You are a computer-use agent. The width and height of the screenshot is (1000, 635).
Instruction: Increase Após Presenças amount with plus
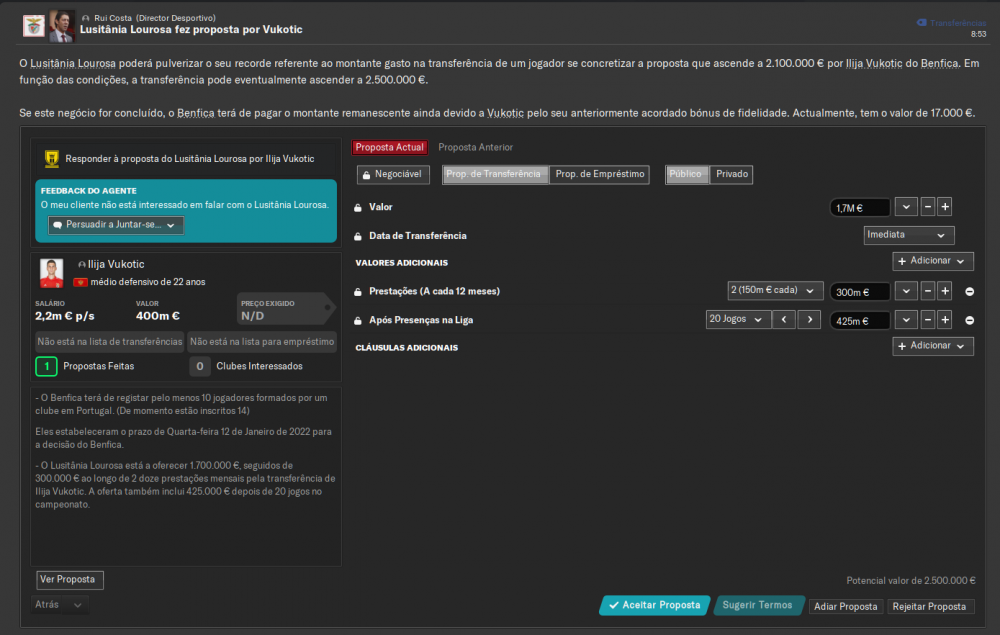945,319
